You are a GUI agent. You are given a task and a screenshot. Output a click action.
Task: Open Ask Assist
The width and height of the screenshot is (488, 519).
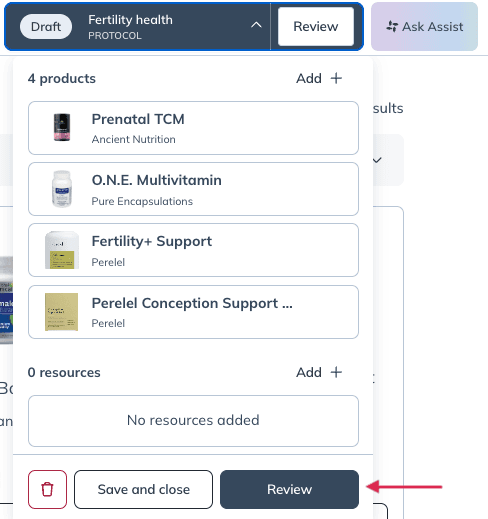(424, 27)
